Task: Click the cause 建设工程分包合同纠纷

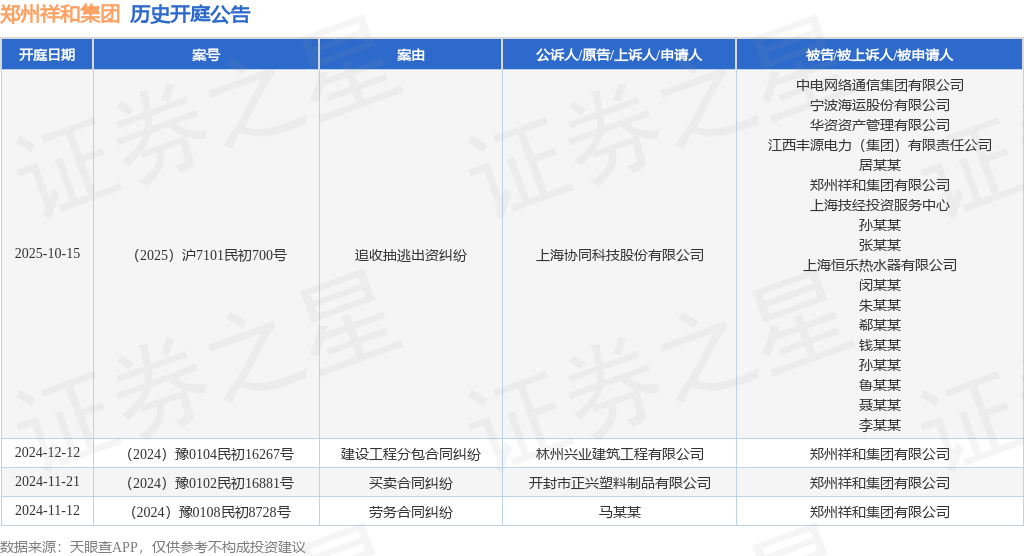Action: click(x=411, y=454)
